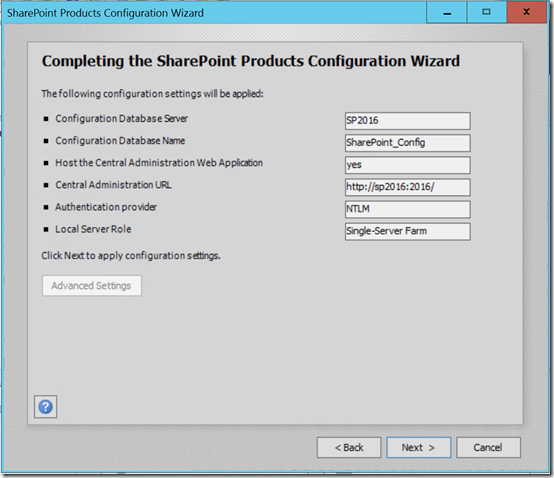Image resolution: width=554 pixels, height=478 pixels.
Task: Click the 'Central Administration URL' label
Action: pos(113,185)
